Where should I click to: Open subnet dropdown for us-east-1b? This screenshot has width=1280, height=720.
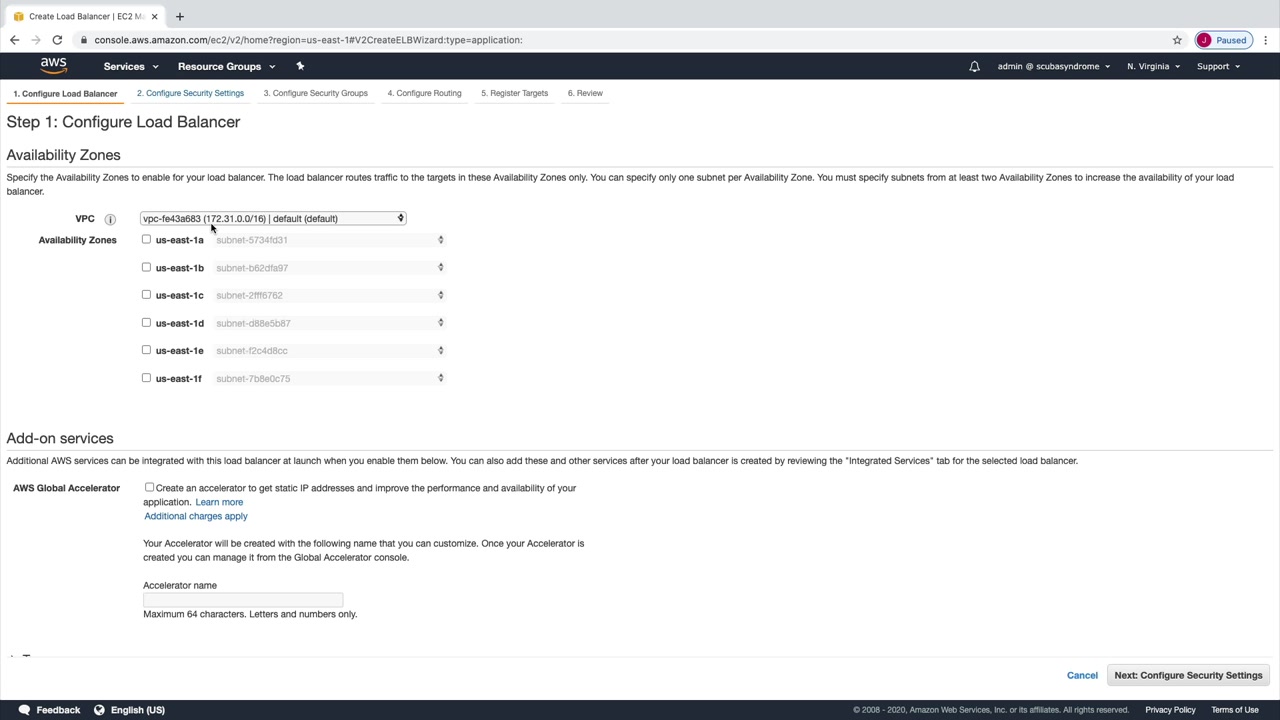[329, 268]
